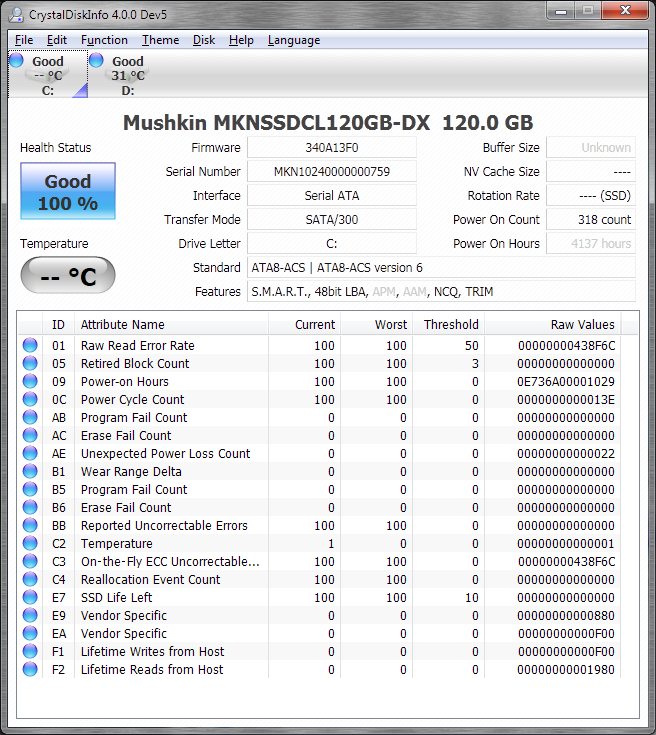Click status icon for Power-on Hours

point(30,382)
